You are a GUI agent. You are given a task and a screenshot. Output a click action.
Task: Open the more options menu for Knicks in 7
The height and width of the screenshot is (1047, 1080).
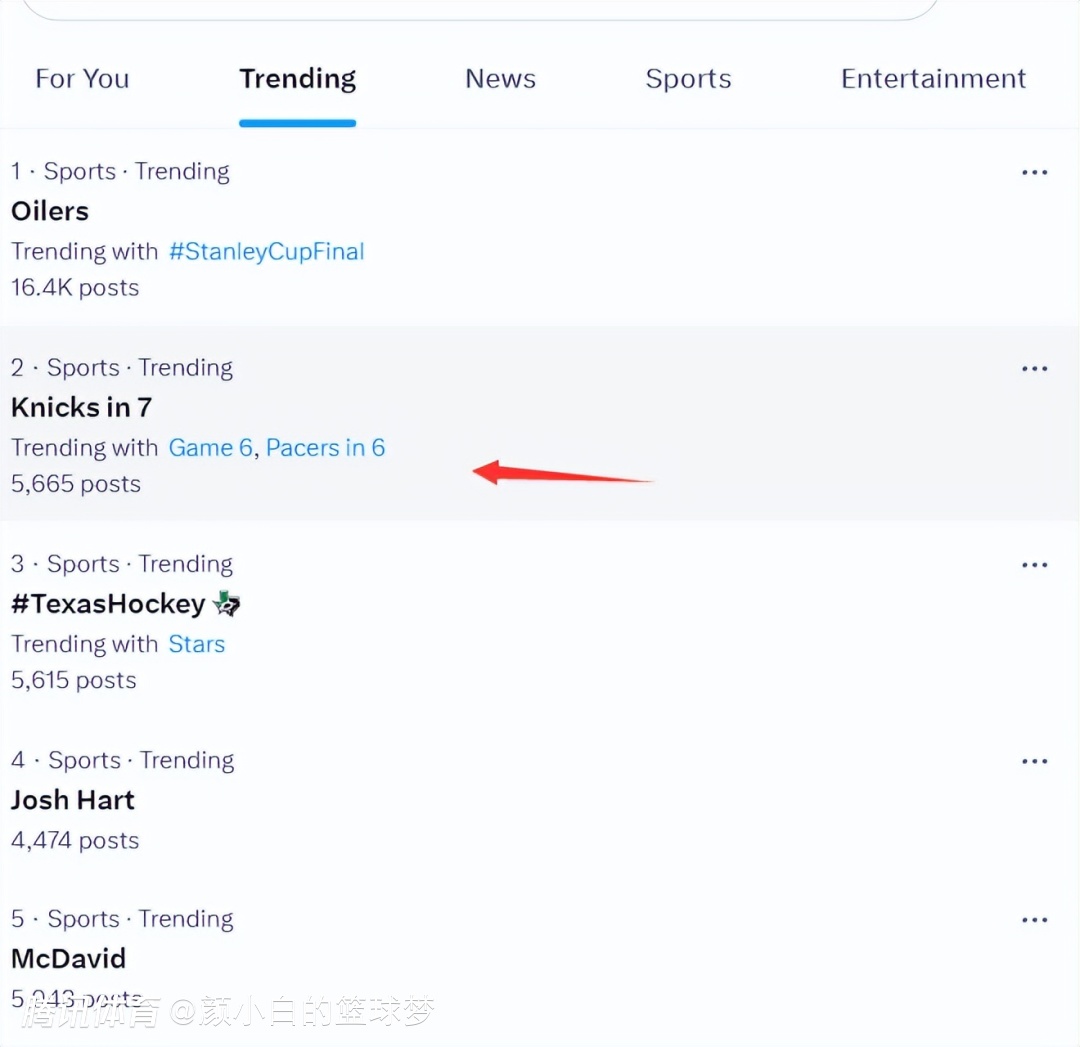click(x=1035, y=369)
